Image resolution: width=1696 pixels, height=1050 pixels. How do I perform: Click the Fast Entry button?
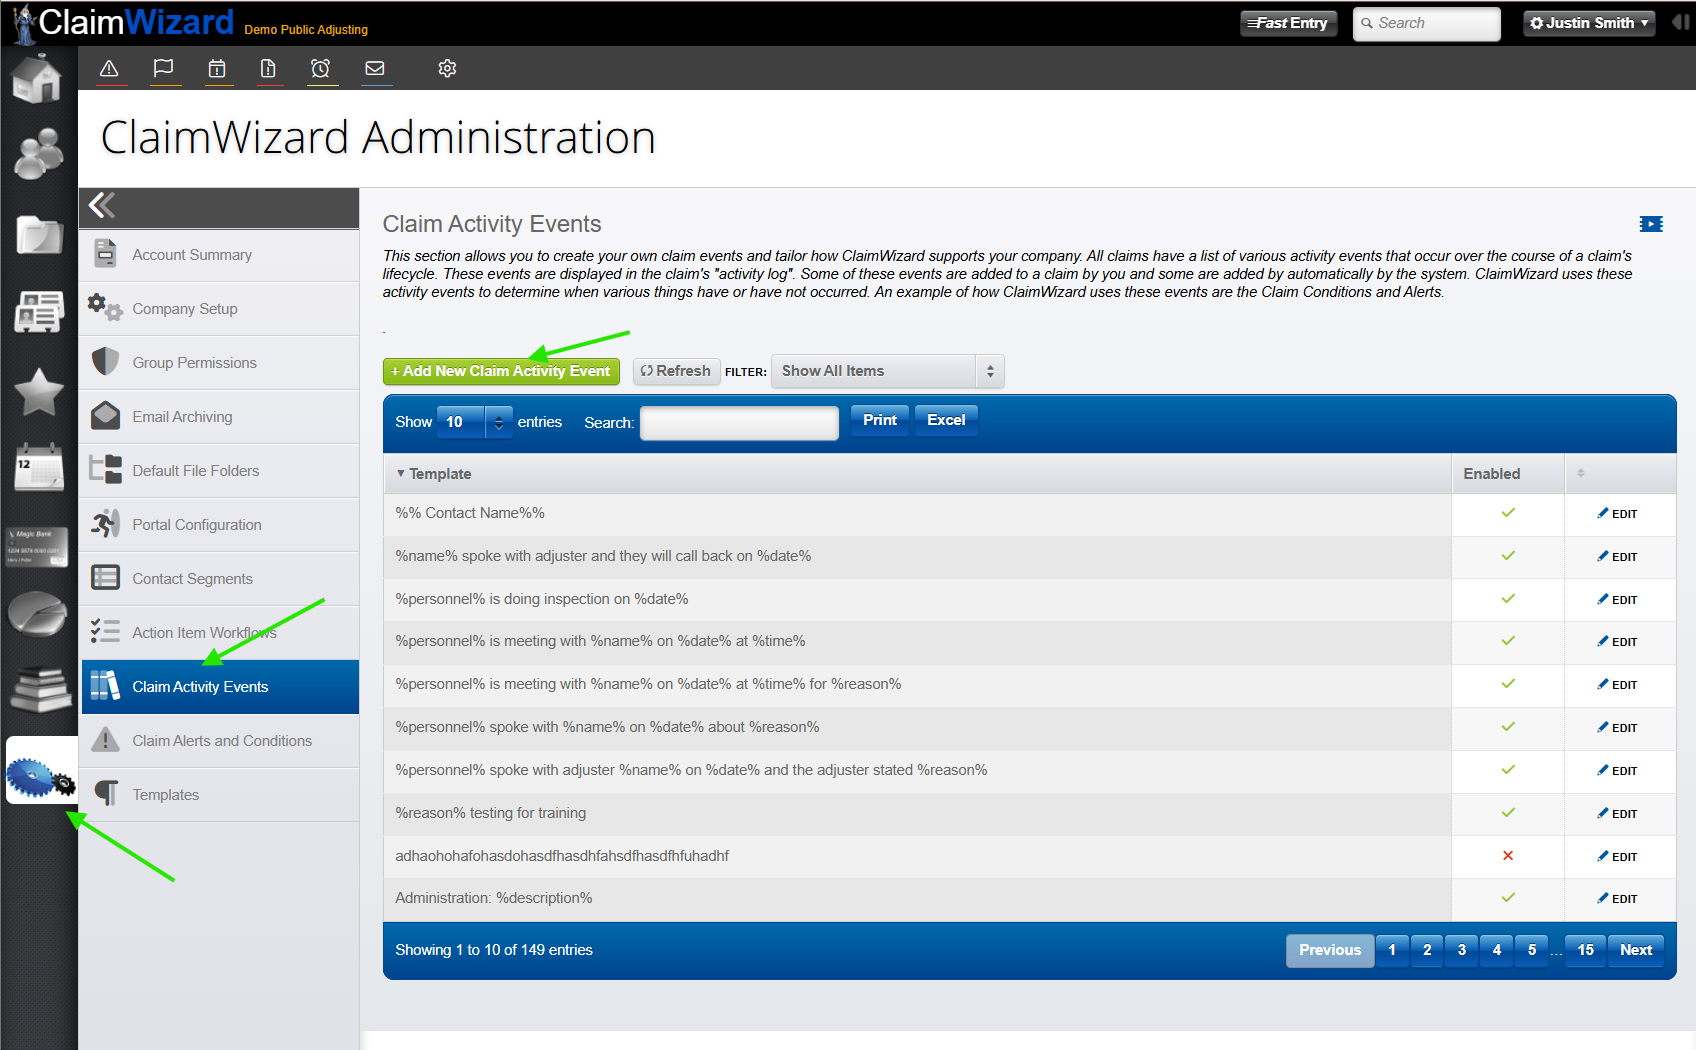tap(1289, 23)
